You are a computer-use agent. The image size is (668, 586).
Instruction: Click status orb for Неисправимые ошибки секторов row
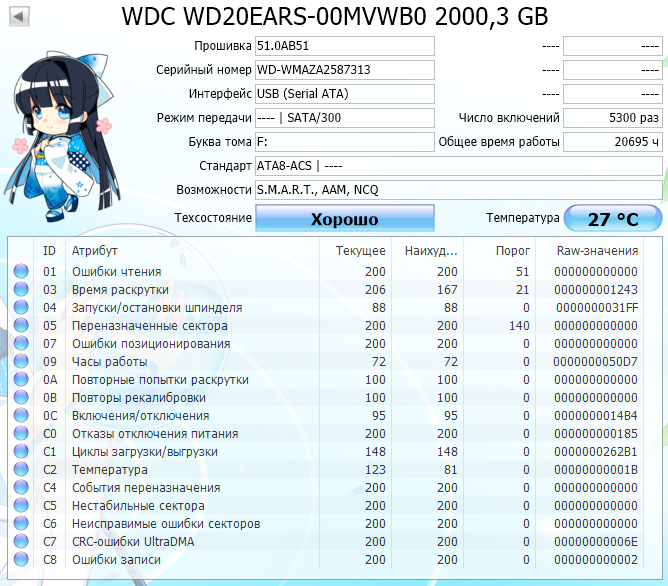[21, 523]
